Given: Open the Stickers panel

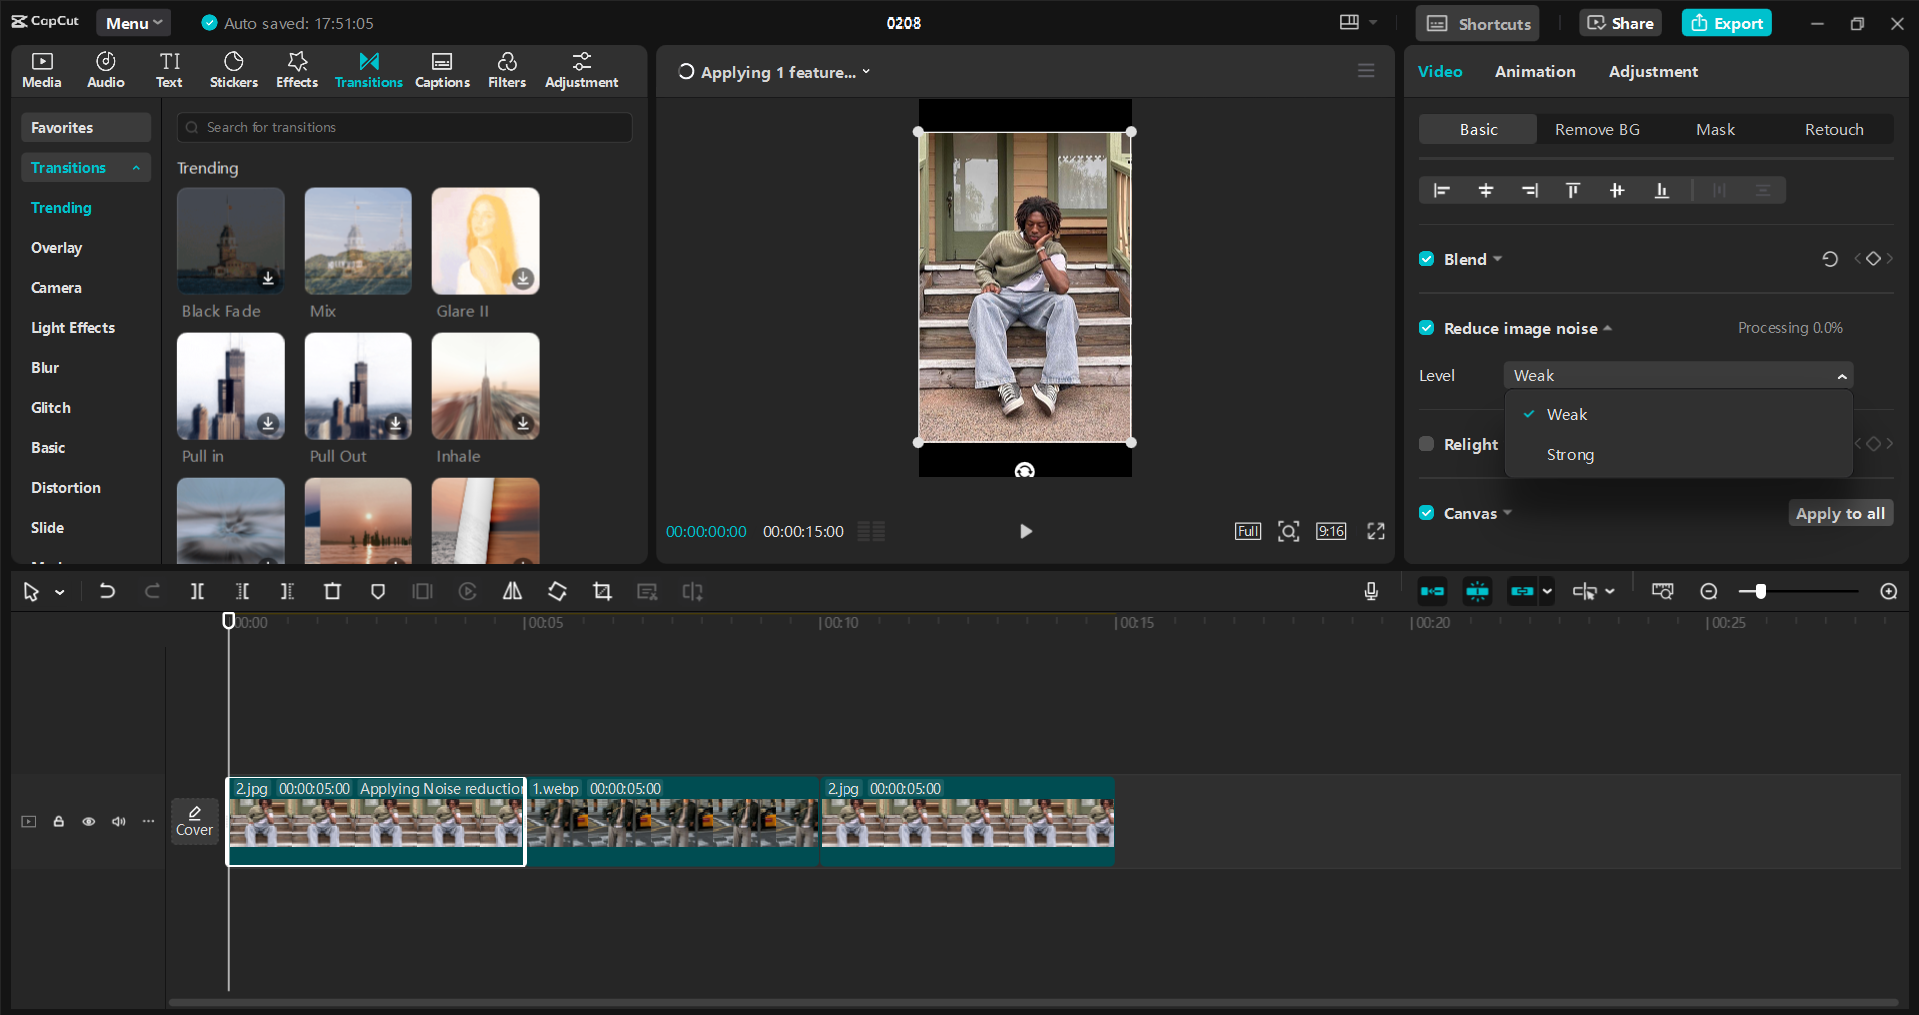Looking at the screenshot, I should point(233,70).
